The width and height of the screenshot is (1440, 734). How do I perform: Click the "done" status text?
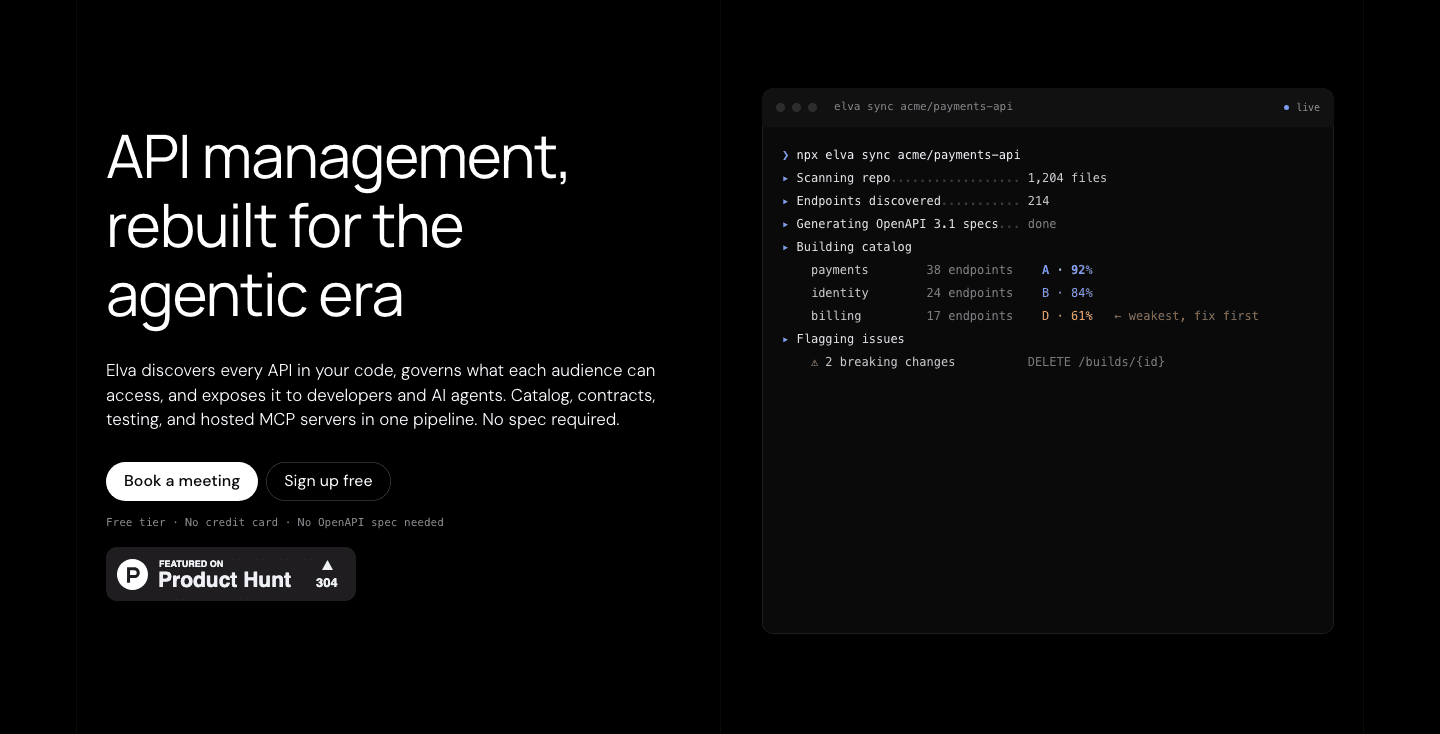[1042, 224]
